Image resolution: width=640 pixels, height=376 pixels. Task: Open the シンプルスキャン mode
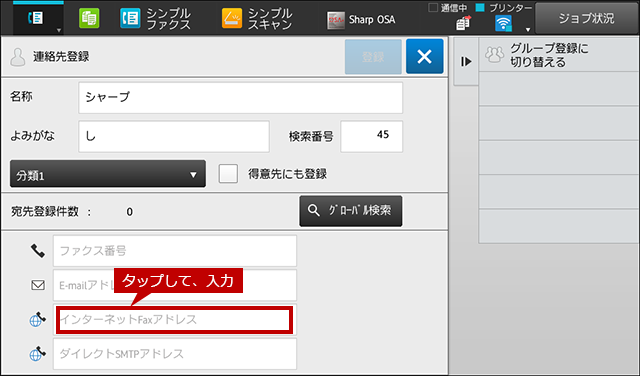(x=257, y=19)
